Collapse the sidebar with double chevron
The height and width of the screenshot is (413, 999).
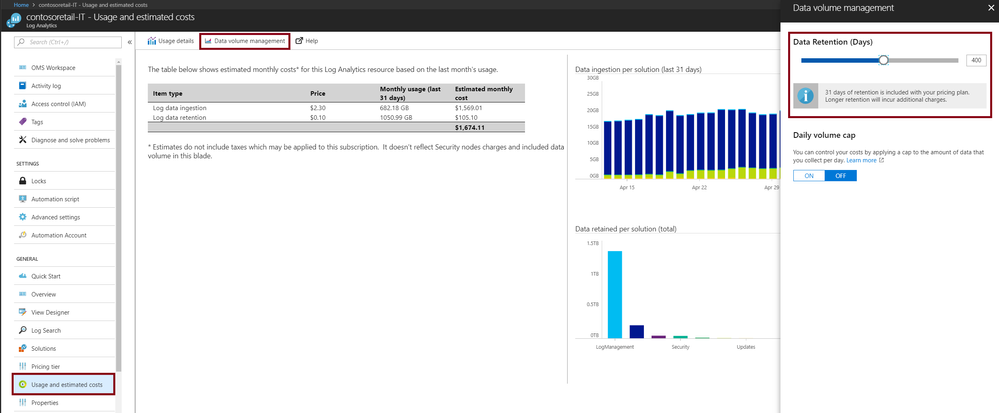point(130,42)
